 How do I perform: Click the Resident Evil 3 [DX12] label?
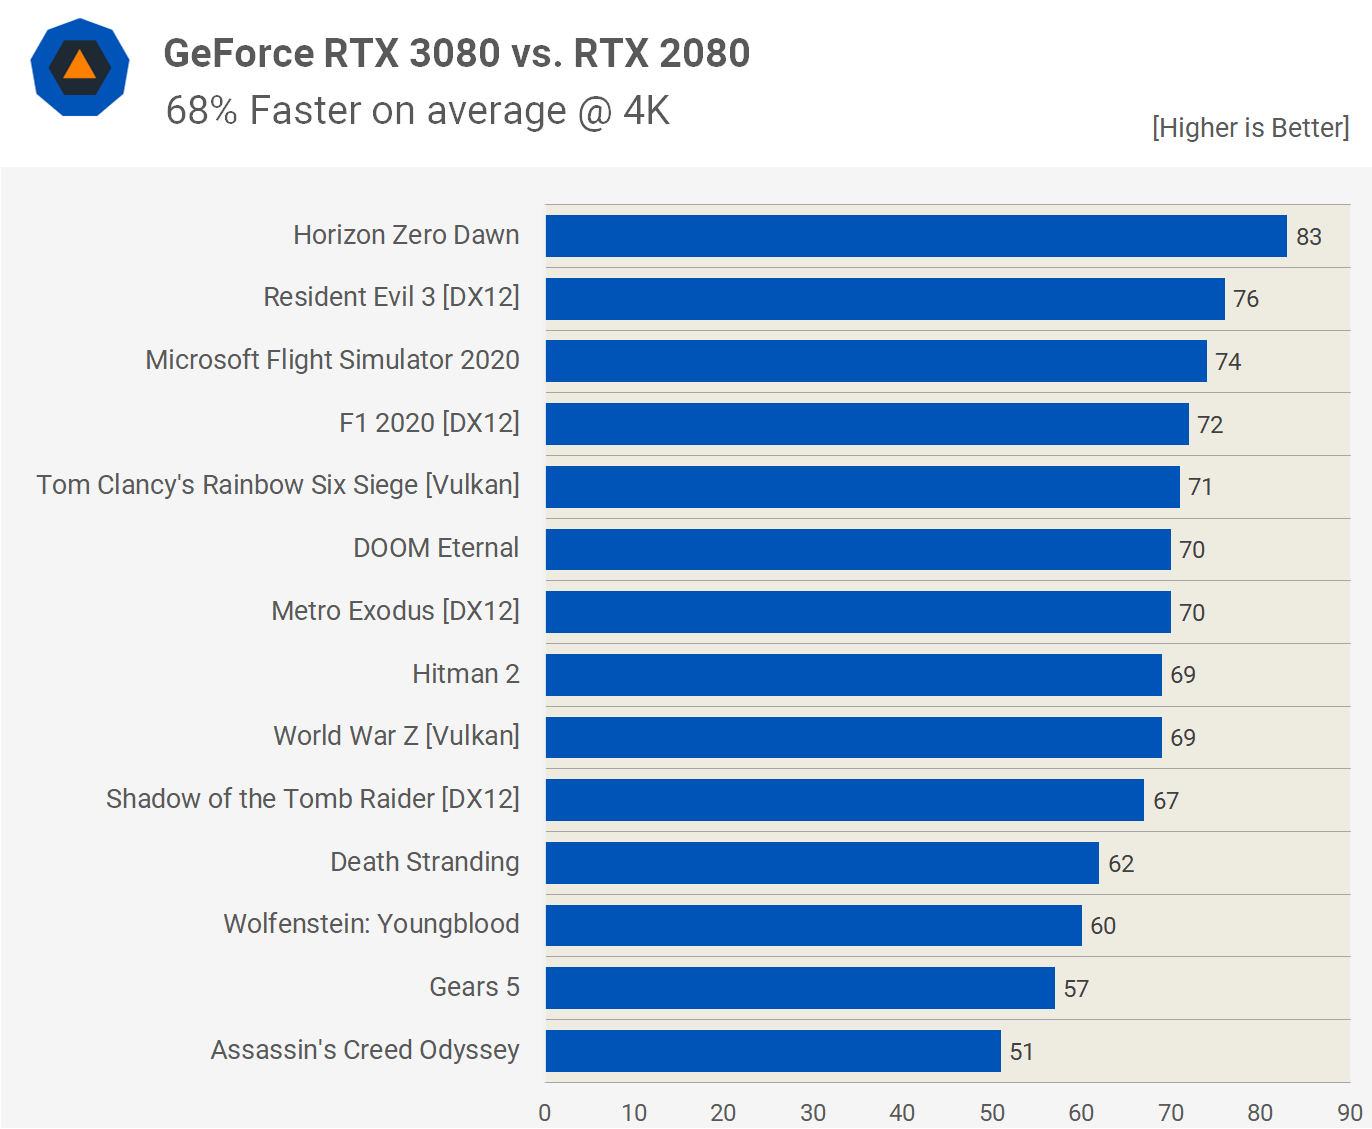coord(391,297)
